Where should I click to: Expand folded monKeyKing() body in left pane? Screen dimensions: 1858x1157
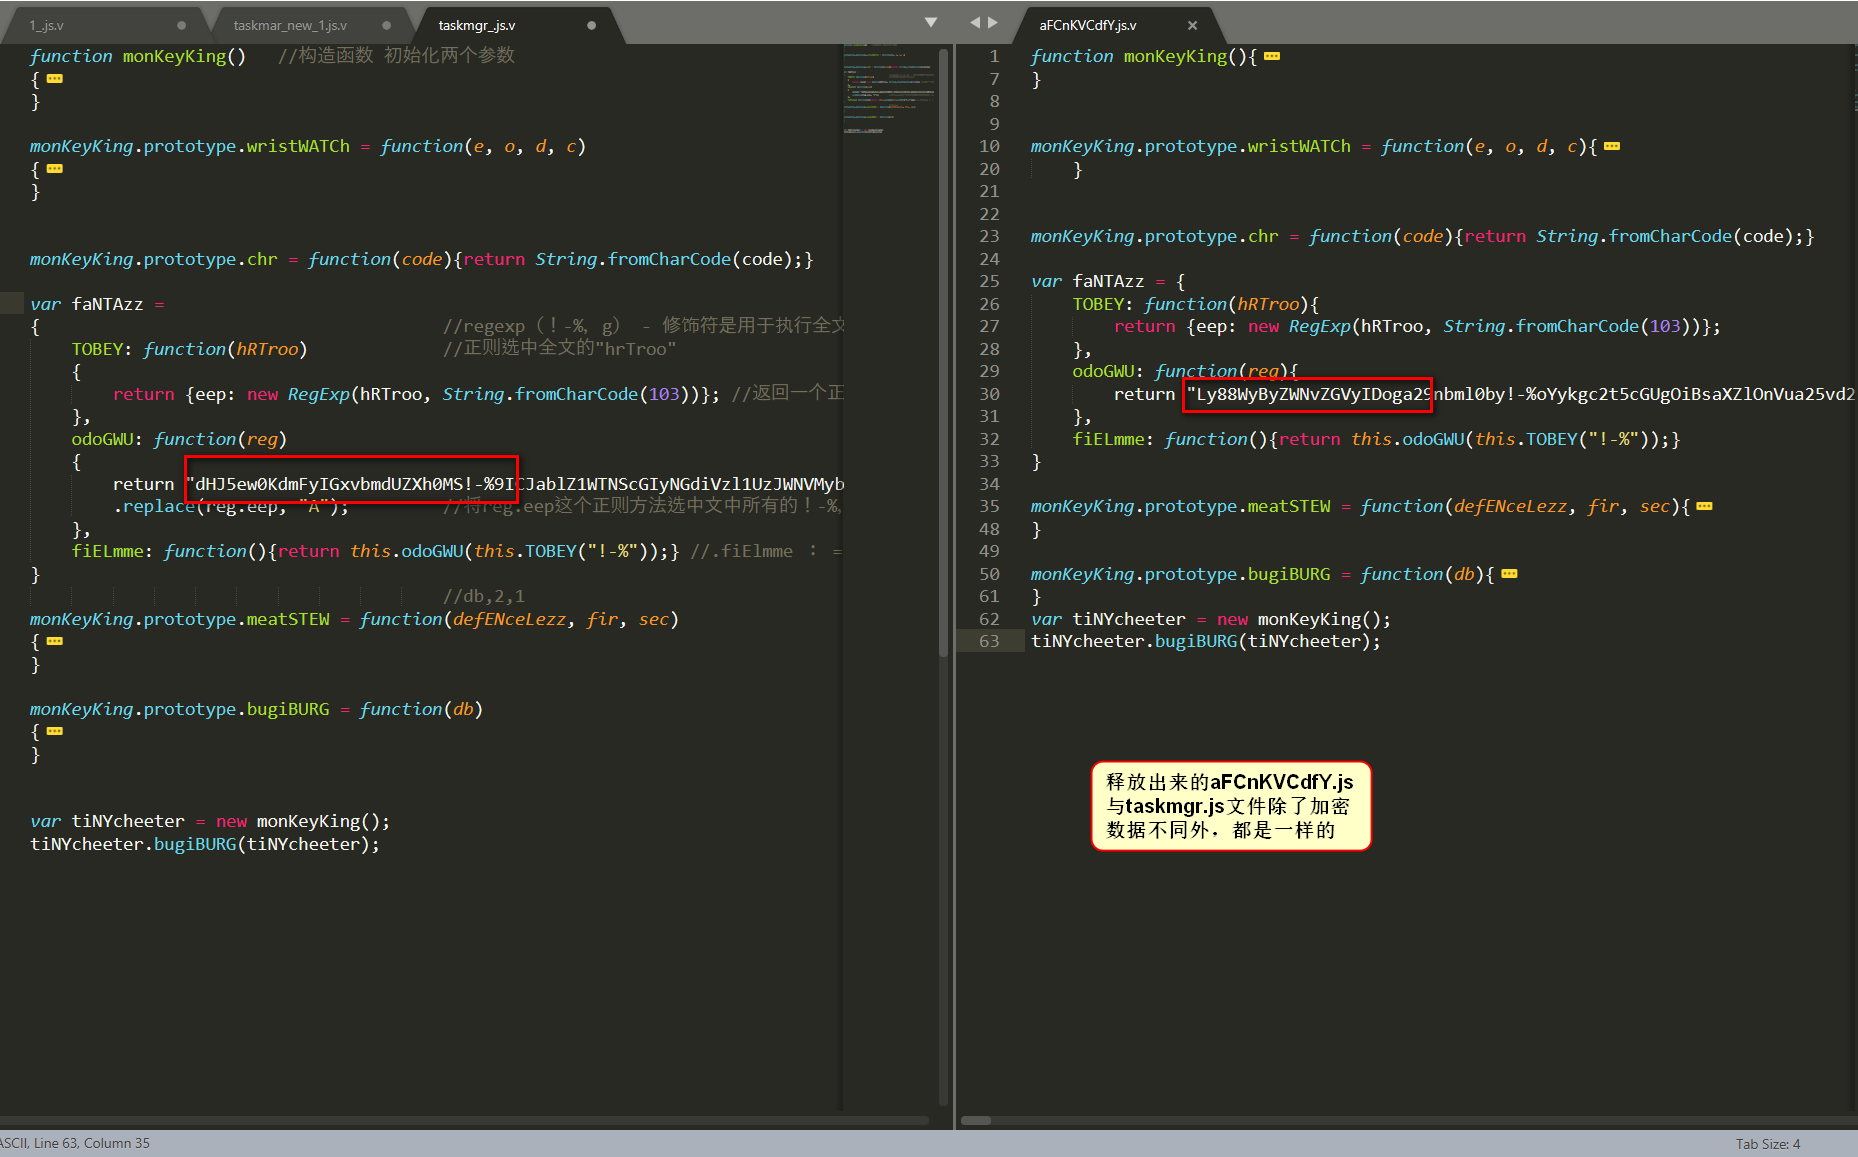(x=55, y=78)
